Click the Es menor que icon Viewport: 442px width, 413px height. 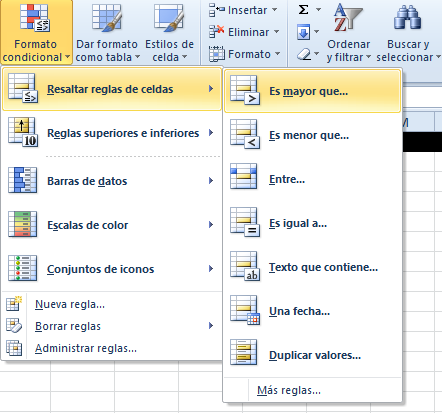(x=245, y=134)
